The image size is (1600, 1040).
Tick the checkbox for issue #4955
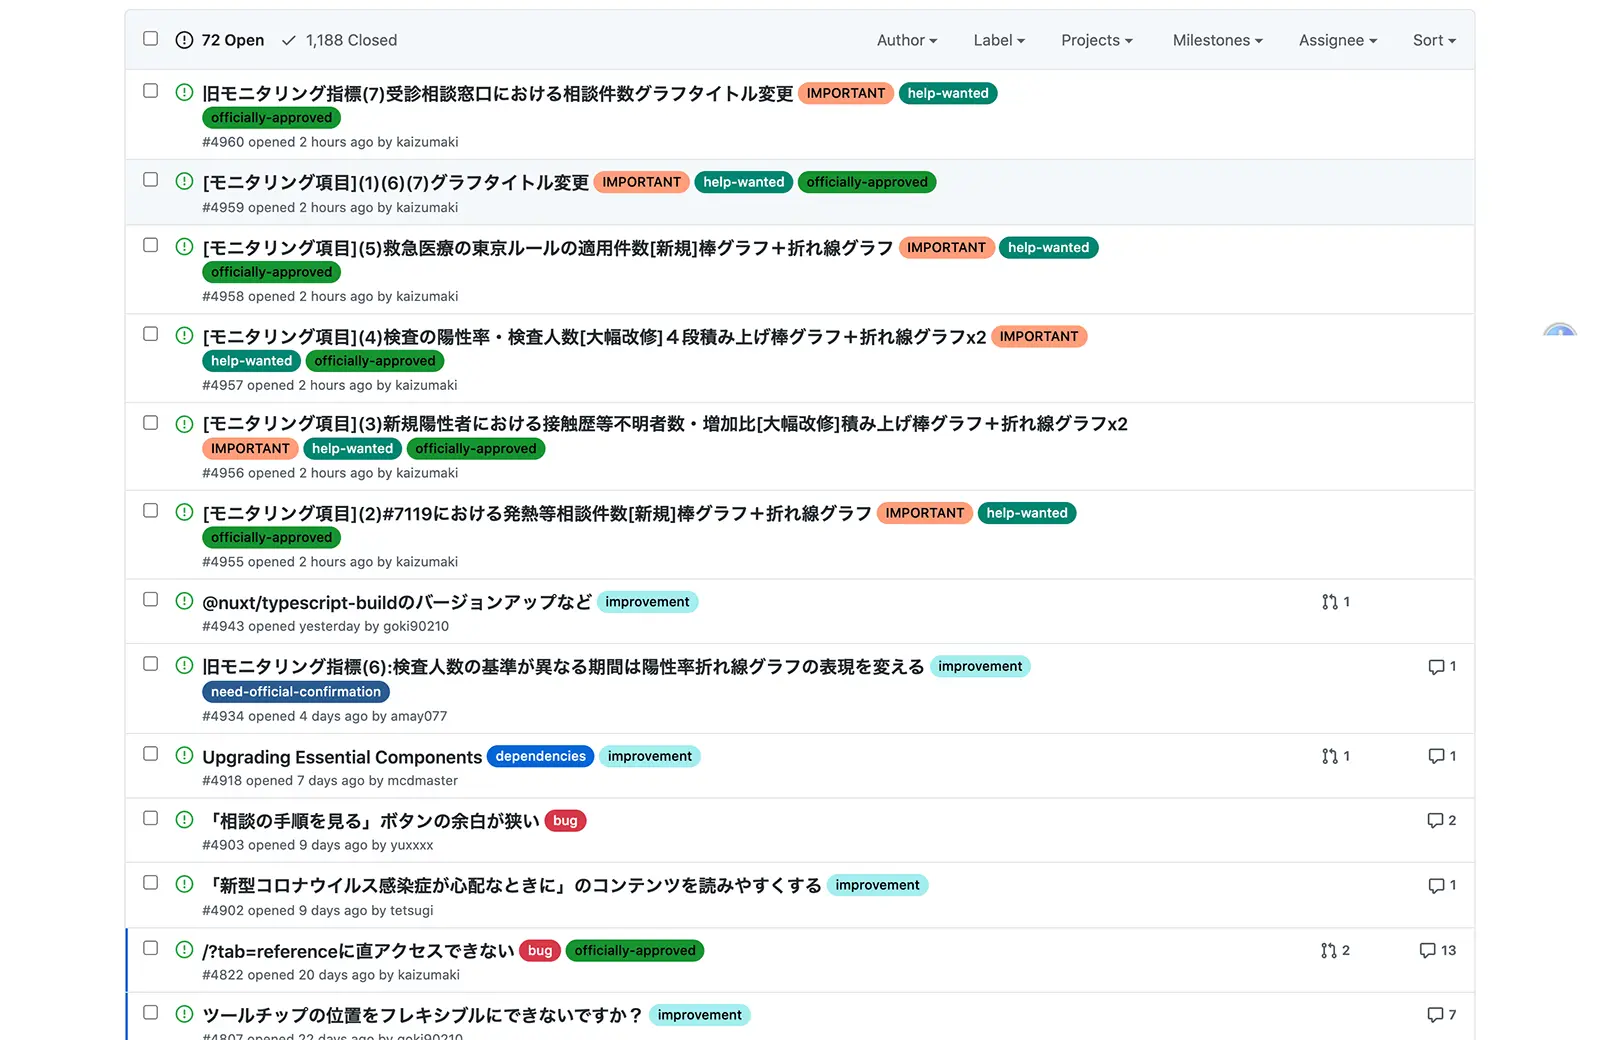click(x=150, y=511)
